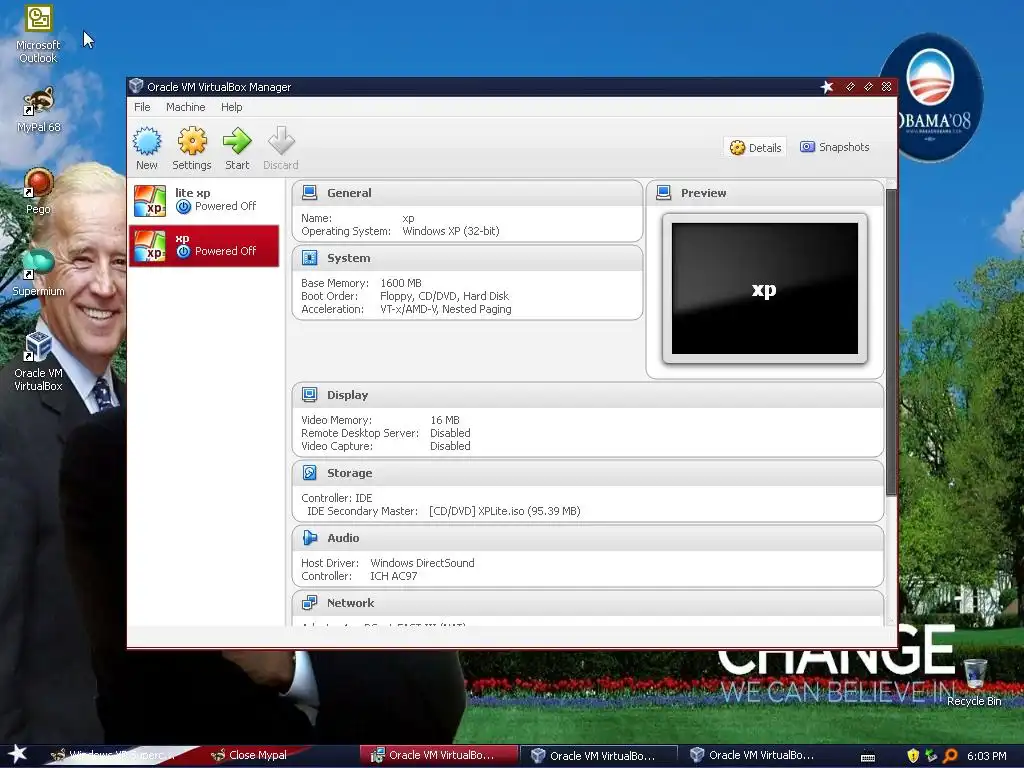The image size is (1024, 768).
Task: Click the selected 'xp' entry's logo icon
Action: tap(150, 246)
